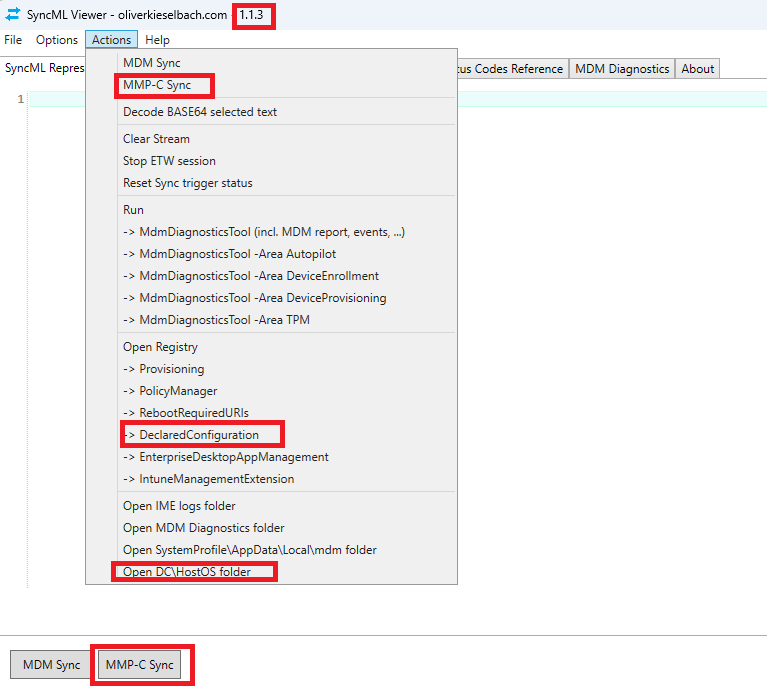Switch to MDM Diagnostics tab
767x687 pixels.
tap(622, 69)
